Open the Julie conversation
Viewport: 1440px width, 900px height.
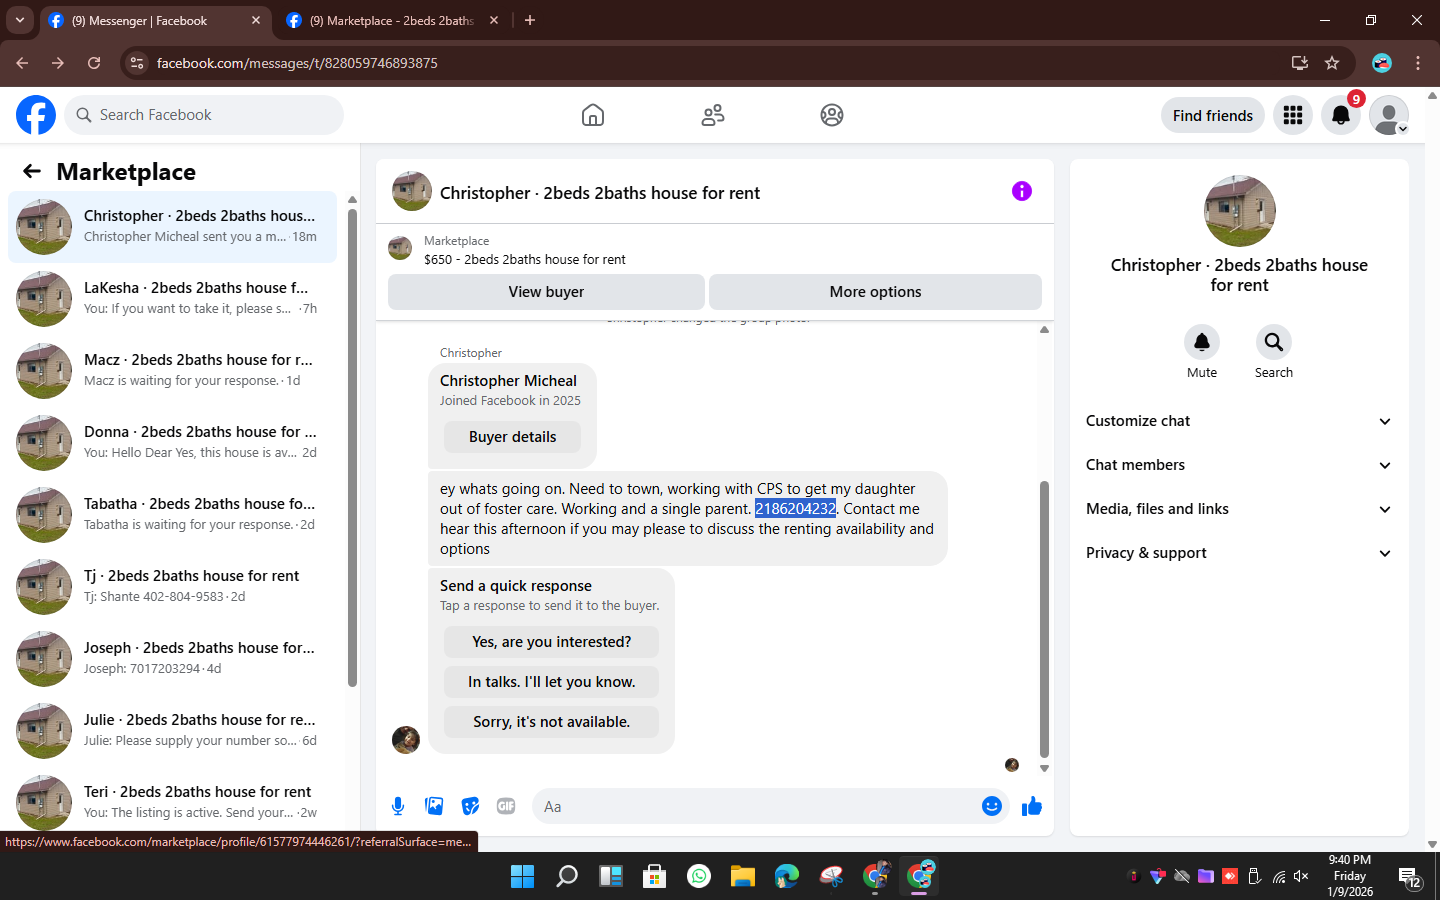(x=172, y=731)
